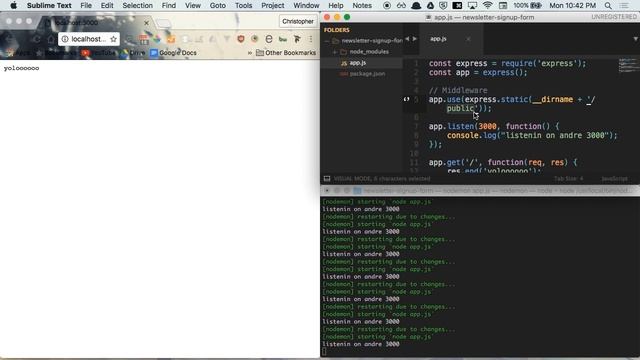Open the Google Drive menu bar icon
Screen dimensions: 640x360
[x=430, y=6]
